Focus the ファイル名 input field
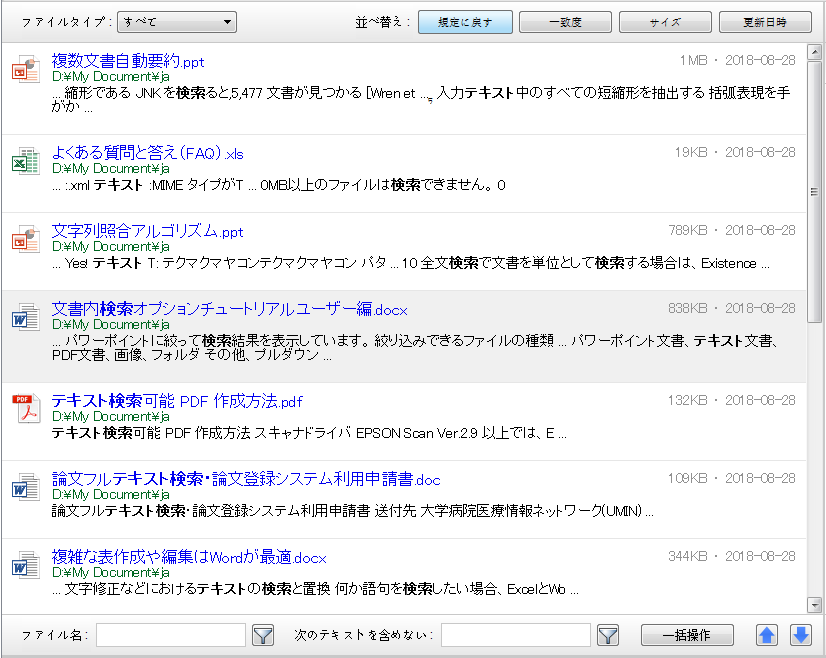Viewport: 826px width, 658px height. click(x=171, y=635)
